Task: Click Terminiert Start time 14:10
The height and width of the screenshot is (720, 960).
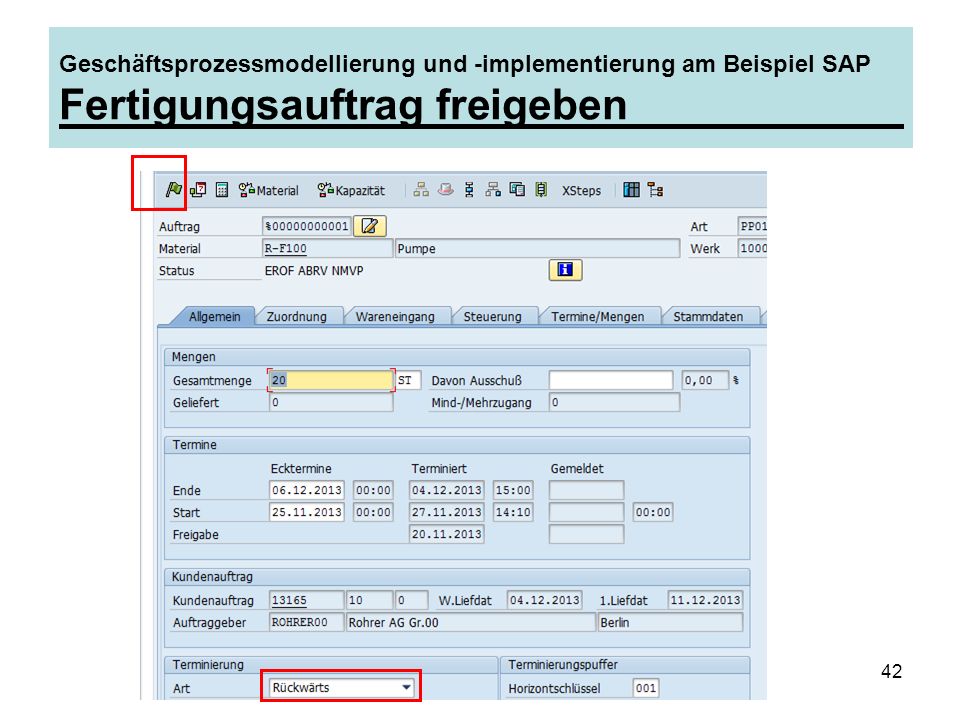Action: coord(513,512)
